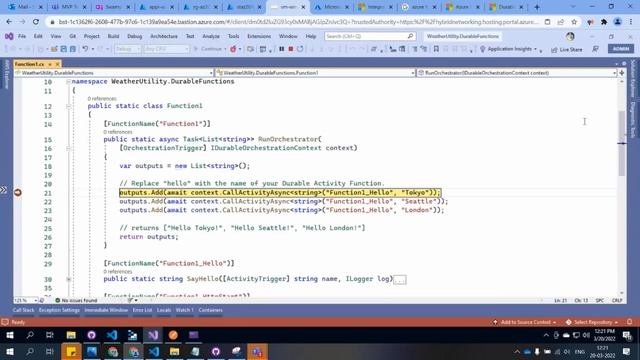Open the solution configuration Debug dropdown

[x=127, y=49]
